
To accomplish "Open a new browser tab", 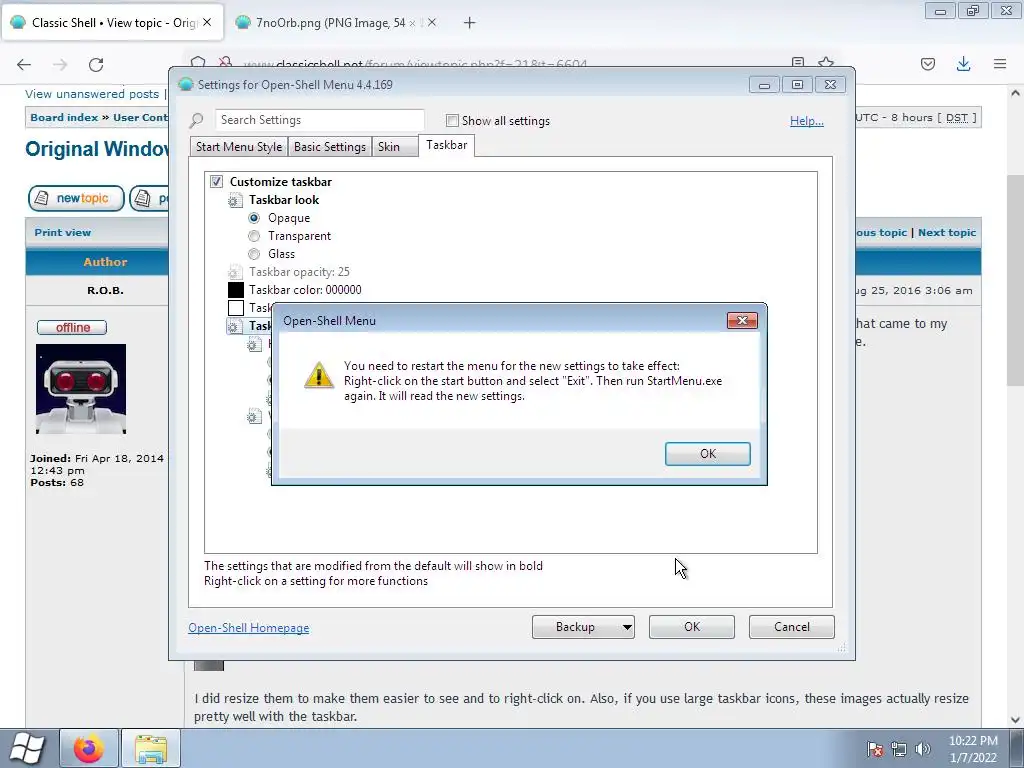I will point(470,23).
